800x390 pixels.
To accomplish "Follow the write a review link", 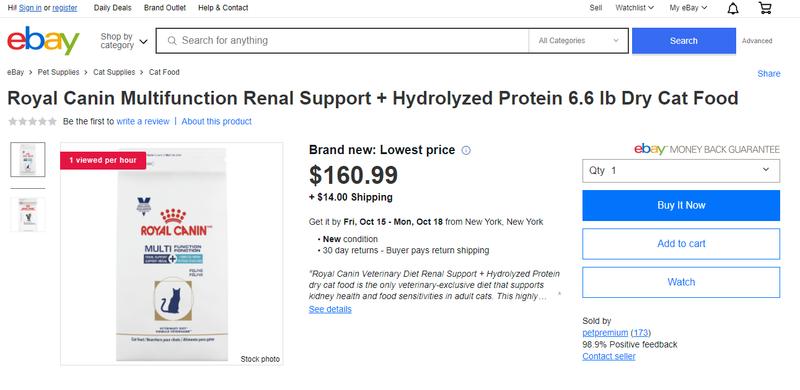I will pyautogui.click(x=143, y=121).
